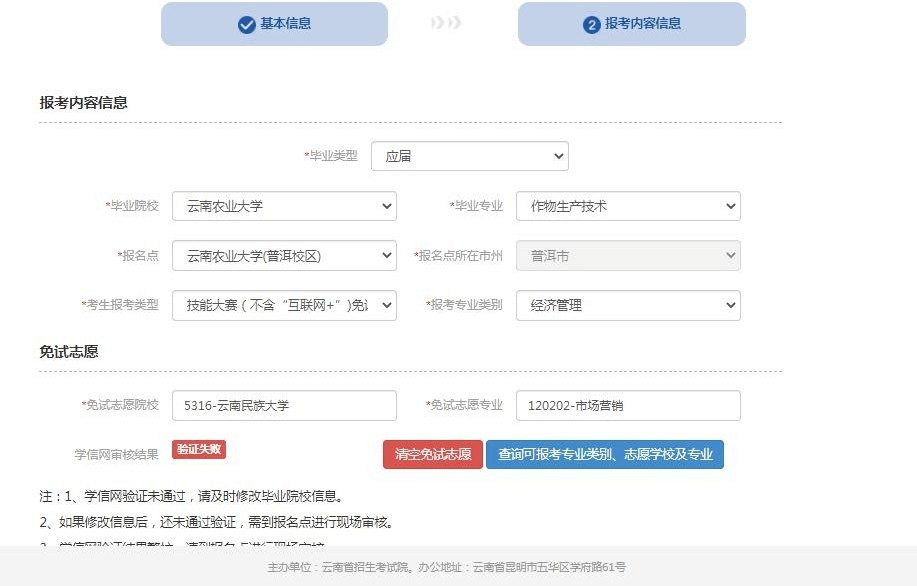Viewport: 917px width, 586px height.
Task: Click the chevron arrows between the steps
Action: 446,23
